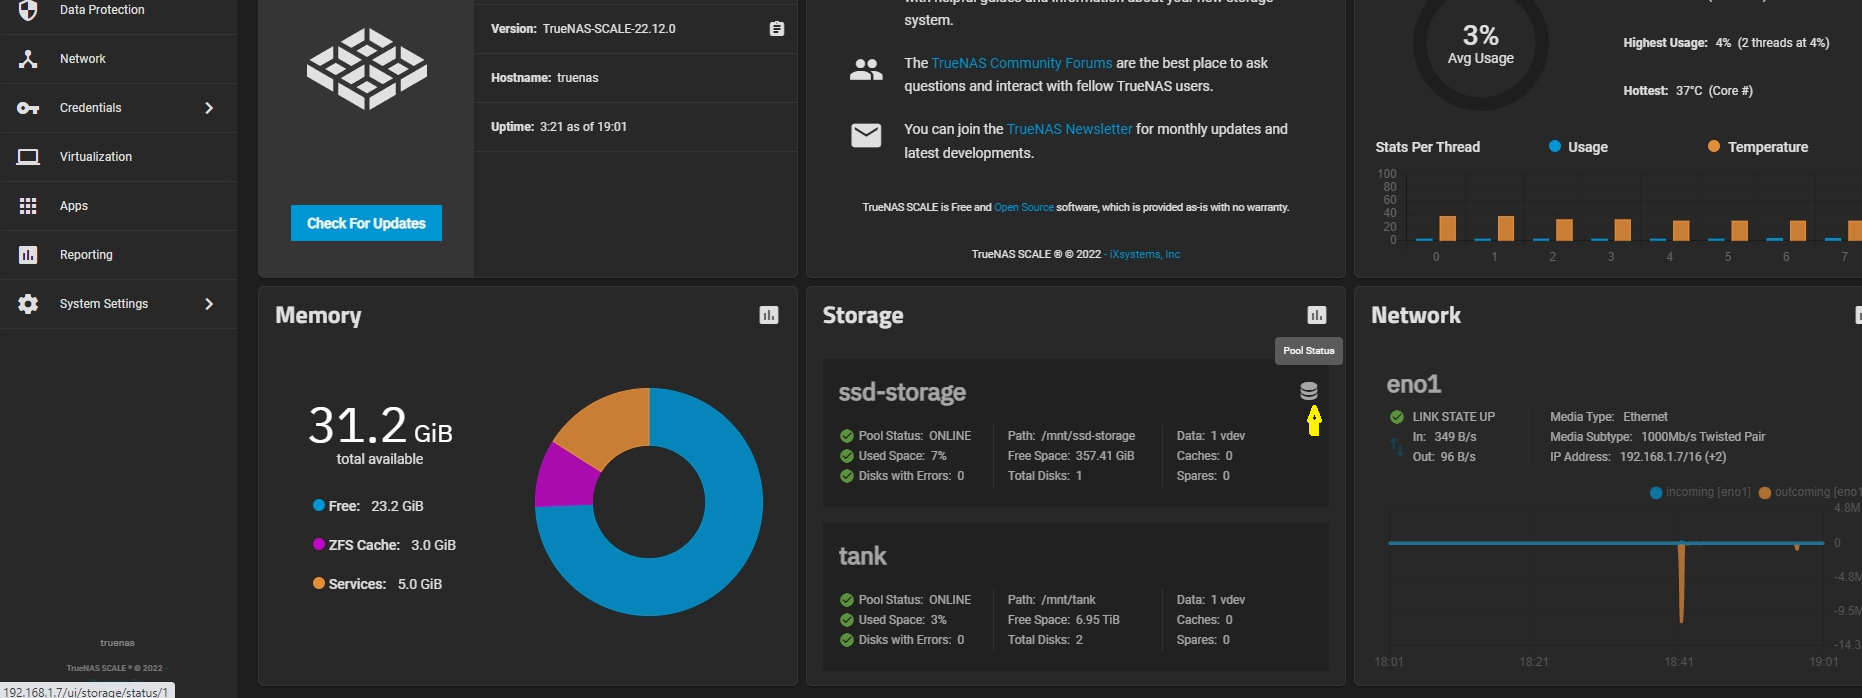The height and width of the screenshot is (698, 1862).
Task: Open the TrueNAS Community Forums link
Action: click(x=1021, y=63)
